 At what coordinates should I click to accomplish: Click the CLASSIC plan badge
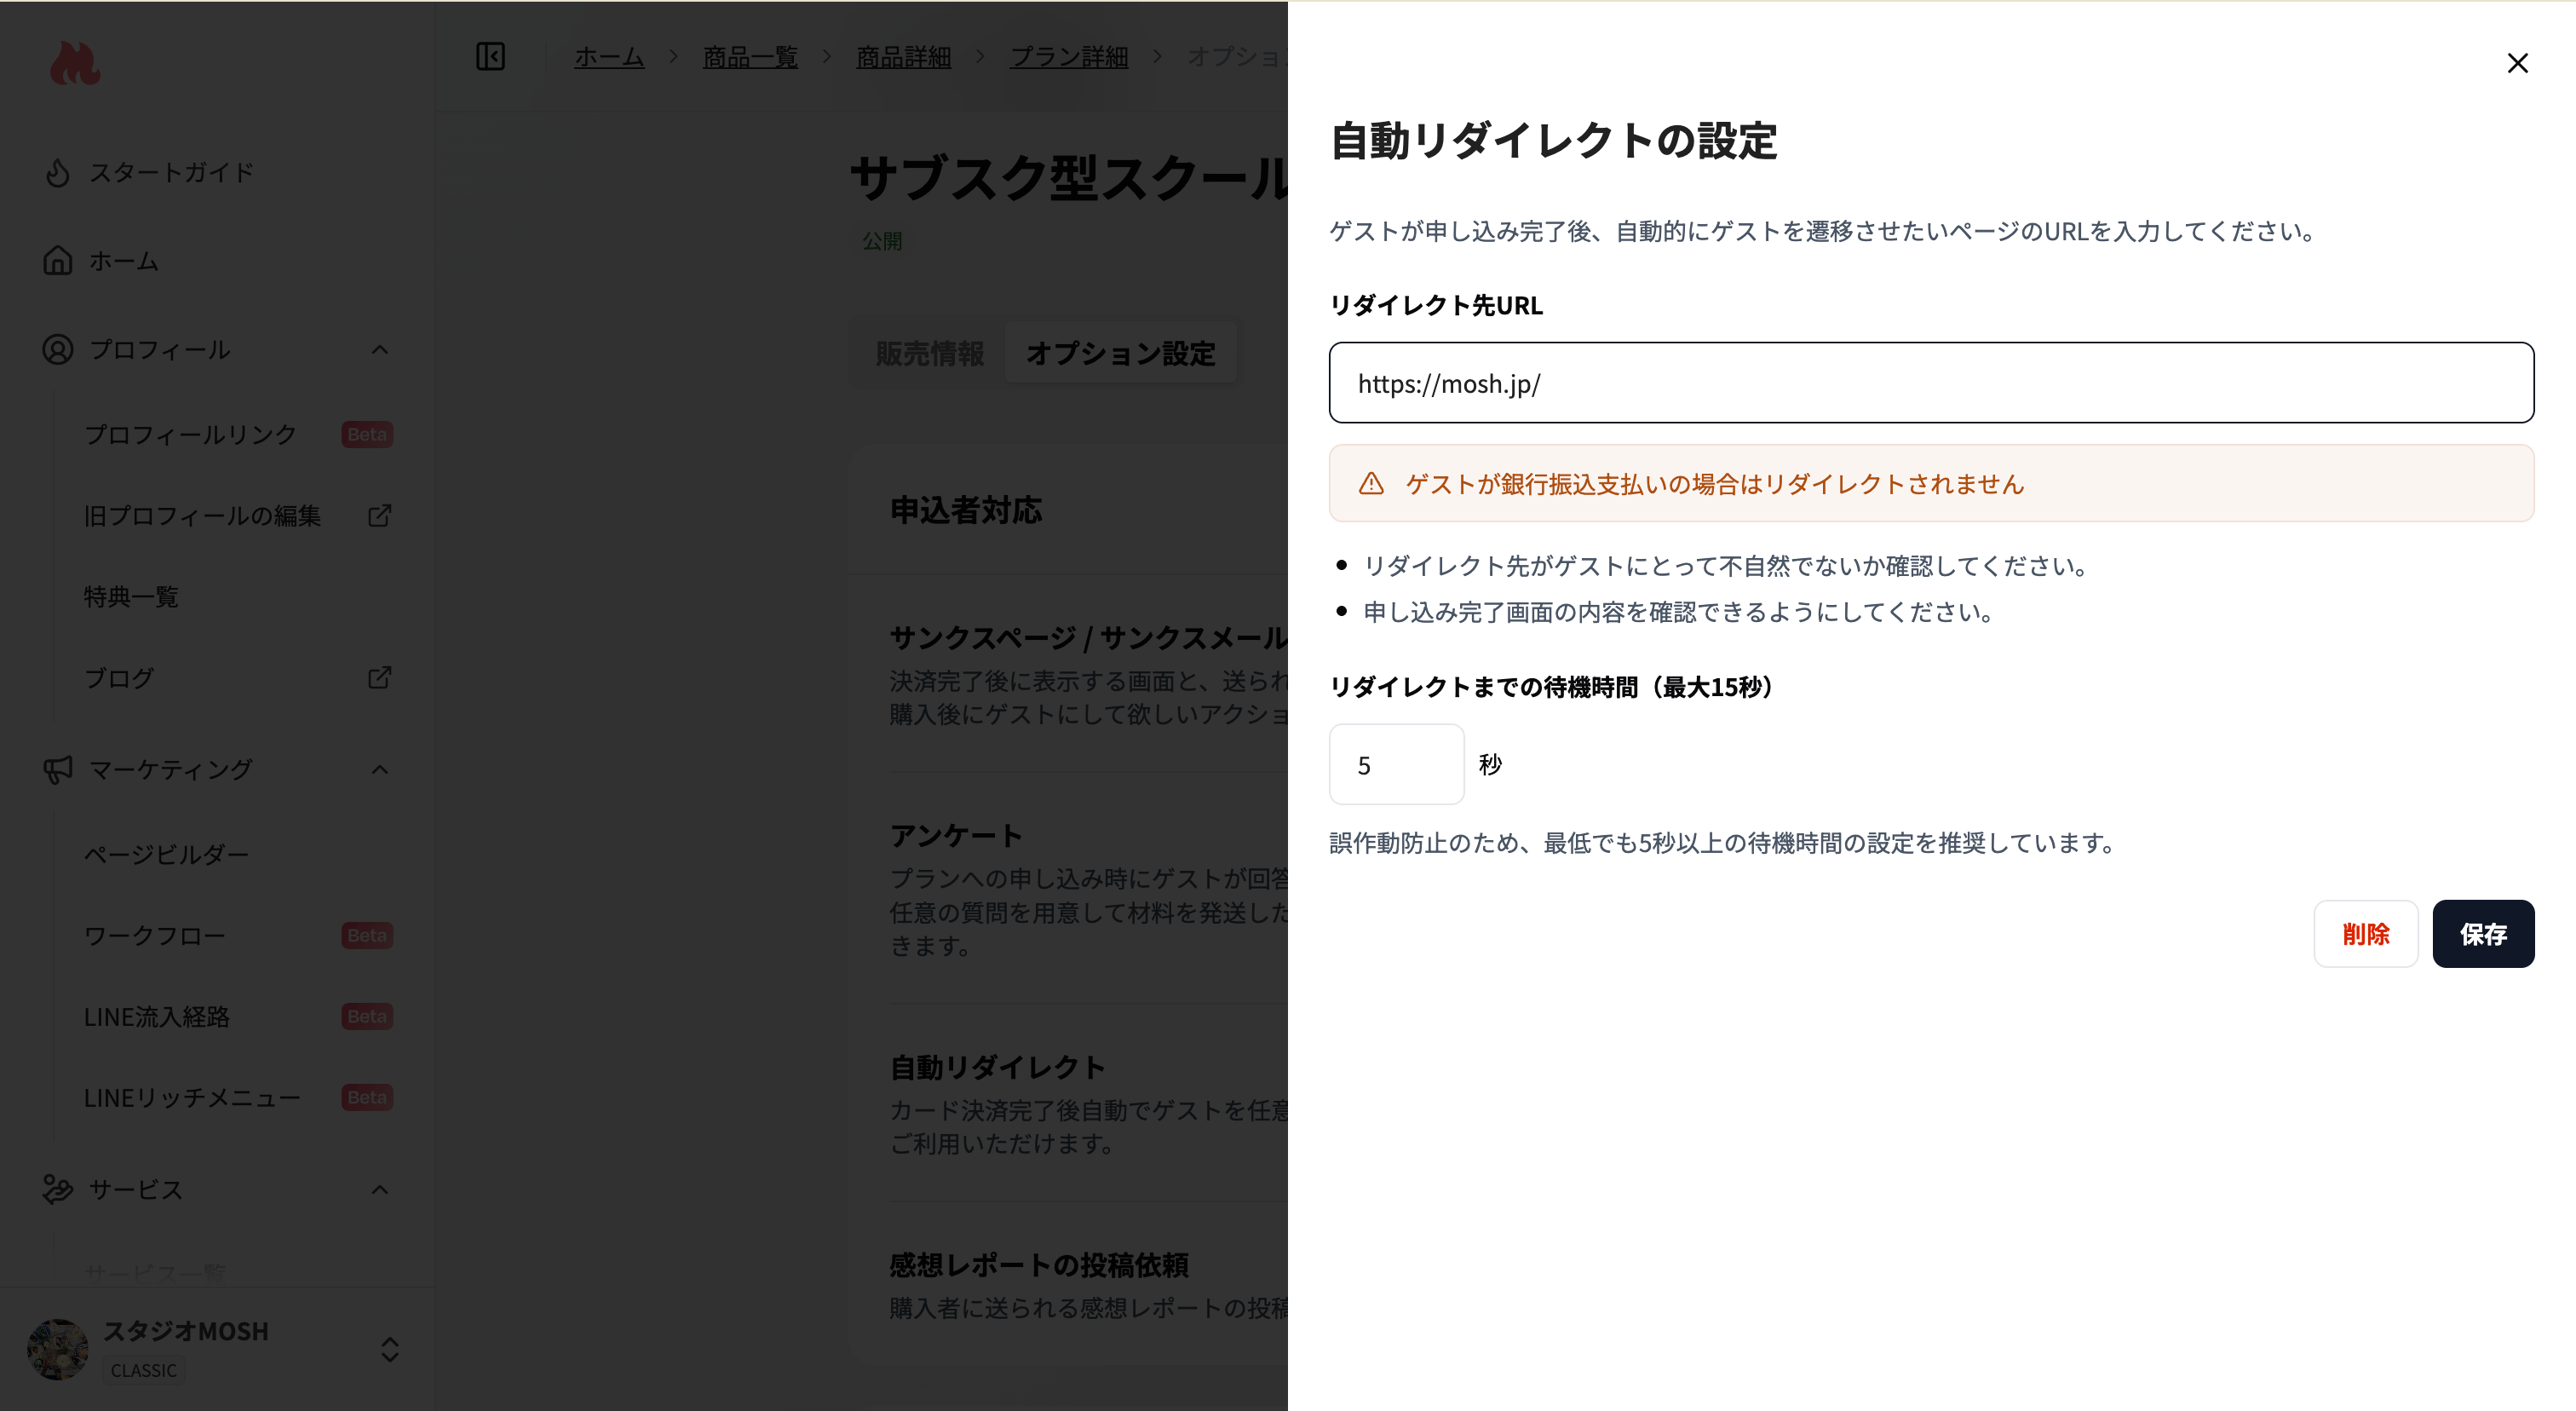coord(143,1370)
